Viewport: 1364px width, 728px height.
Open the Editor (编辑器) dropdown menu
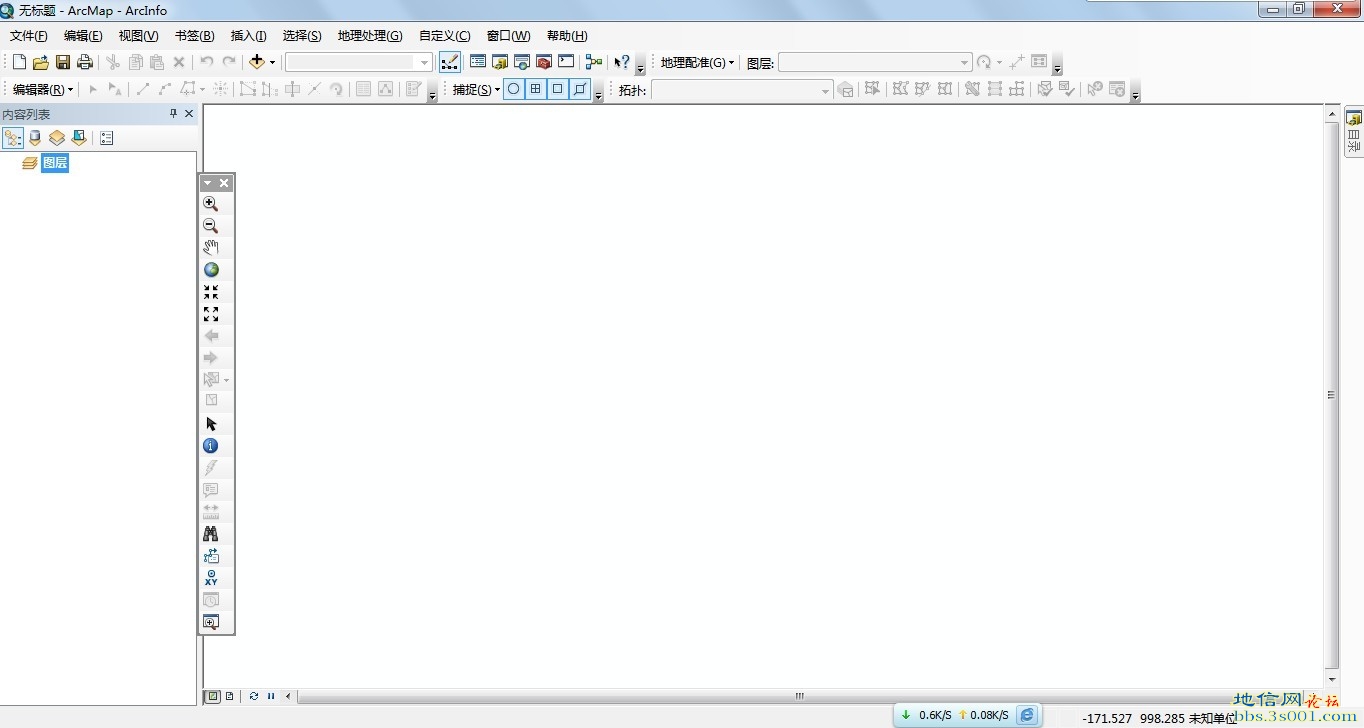[x=43, y=89]
